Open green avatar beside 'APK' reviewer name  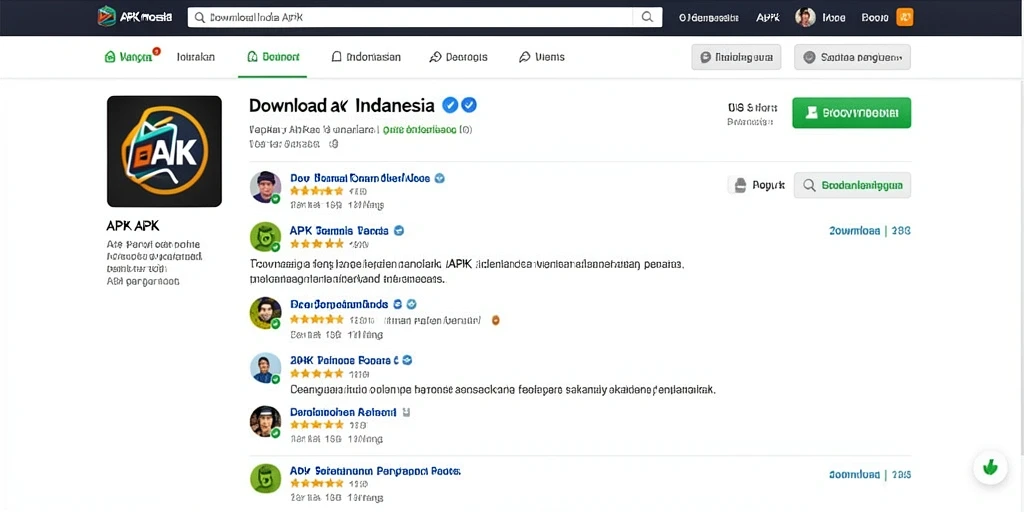pyautogui.click(x=265, y=236)
